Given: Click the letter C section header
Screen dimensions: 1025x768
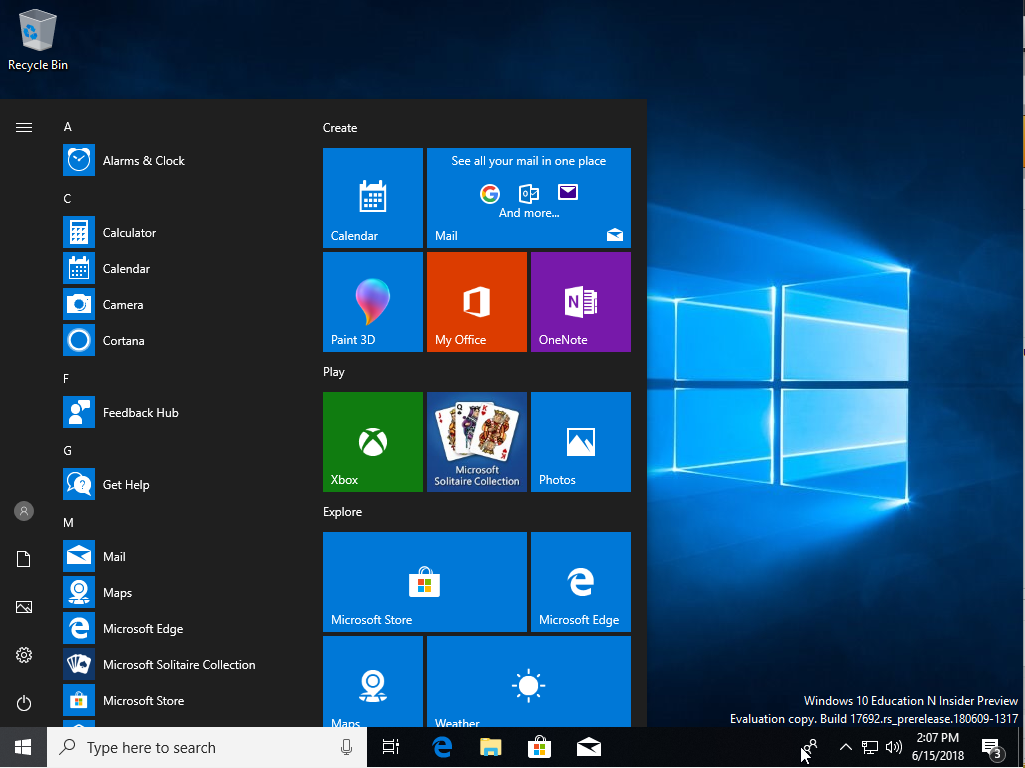Looking at the screenshot, I should (x=67, y=199).
